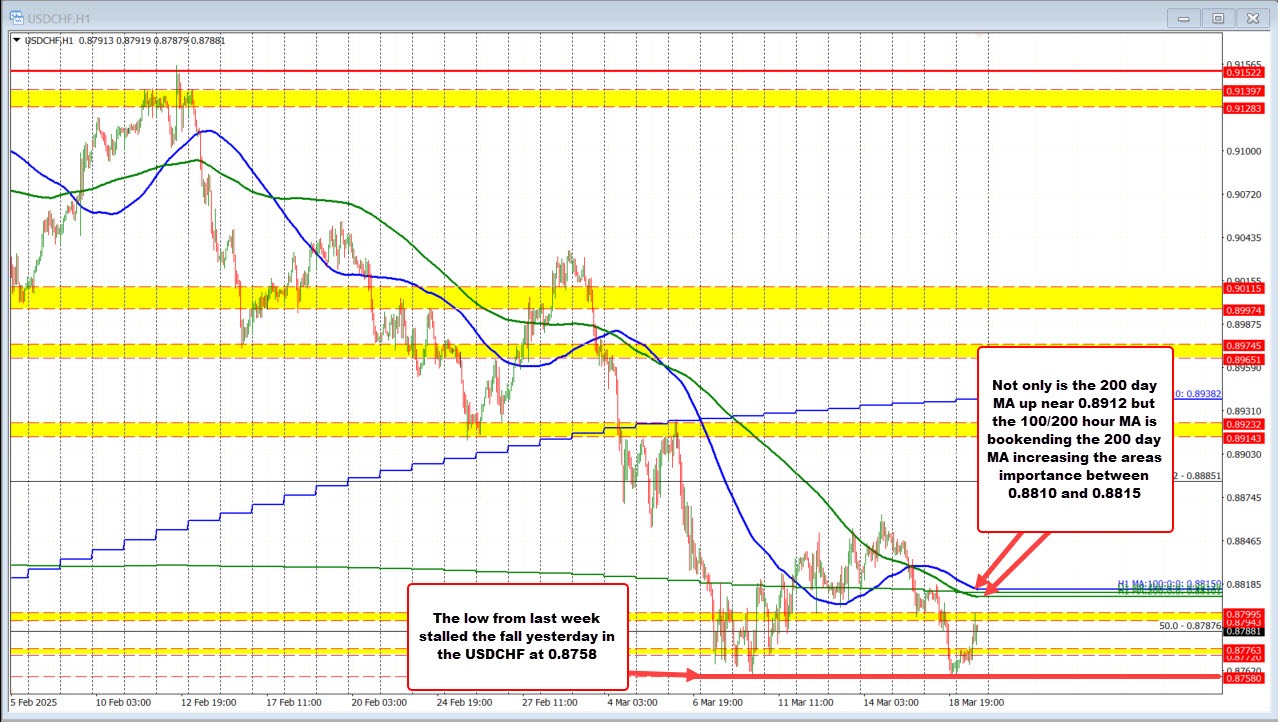The width and height of the screenshot is (1278, 722).
Task: Select the 0.87995 price level tag
Action: click(x=1245, y=613)
